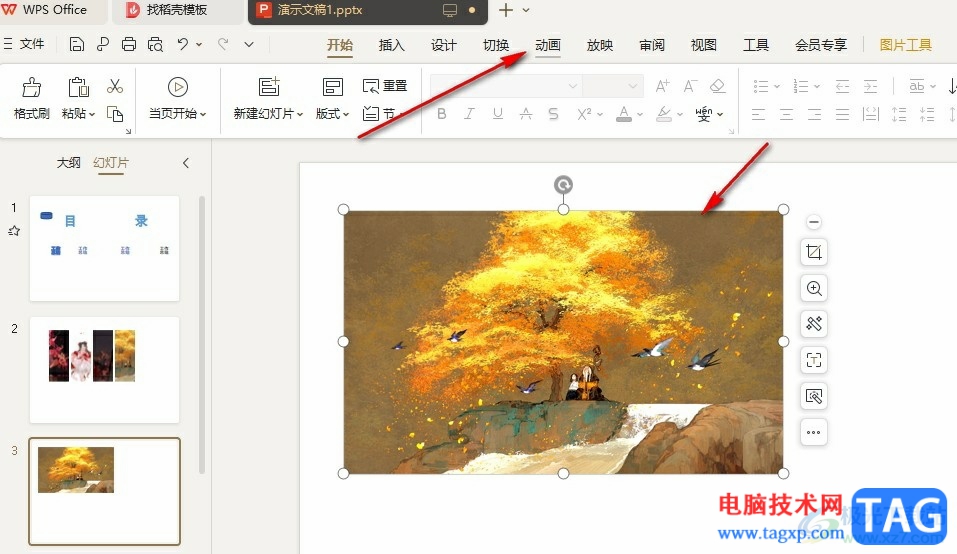Click the Save icon in quick access toolbar
The height and width of the screenshot is (554, 957).
point(76,45)
